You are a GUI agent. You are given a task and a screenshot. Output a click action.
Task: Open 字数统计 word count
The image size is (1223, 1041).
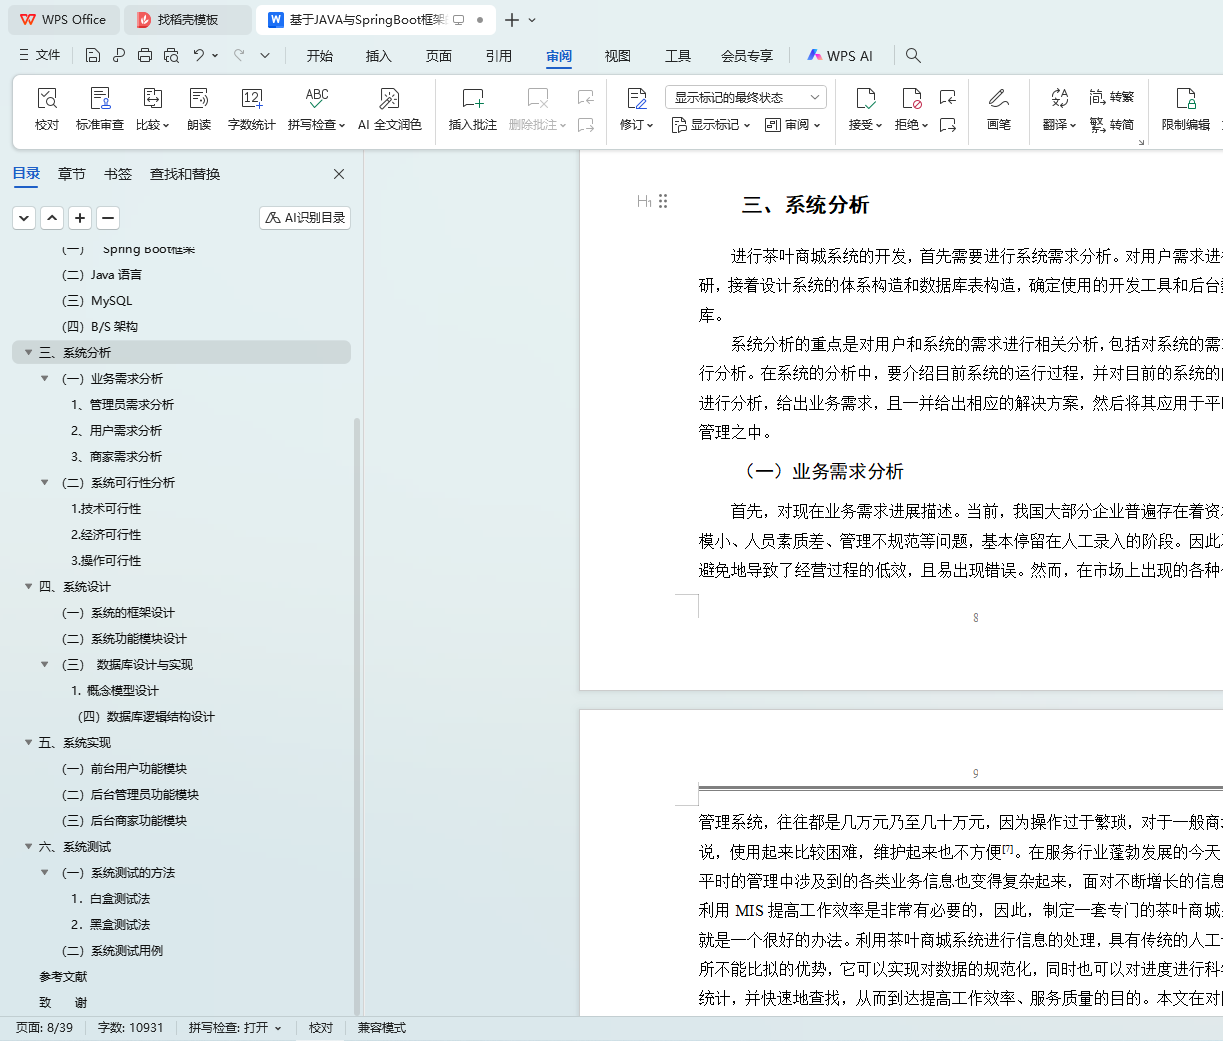pos(251,108)
